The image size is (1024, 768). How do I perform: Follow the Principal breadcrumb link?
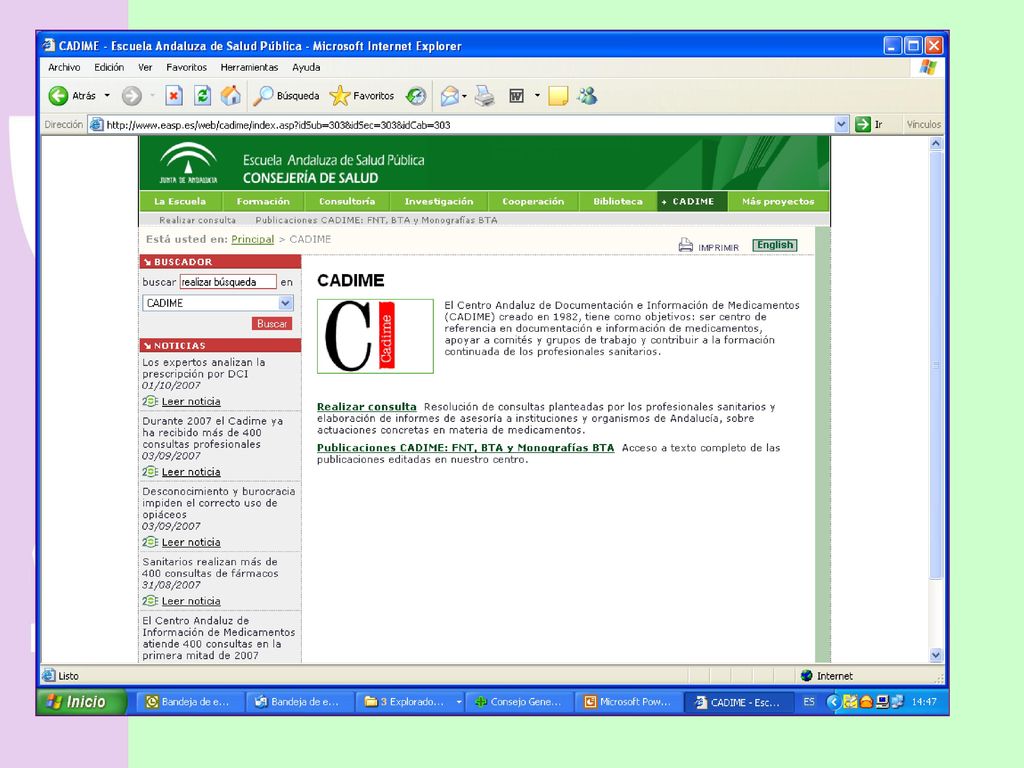coord(253,239)
